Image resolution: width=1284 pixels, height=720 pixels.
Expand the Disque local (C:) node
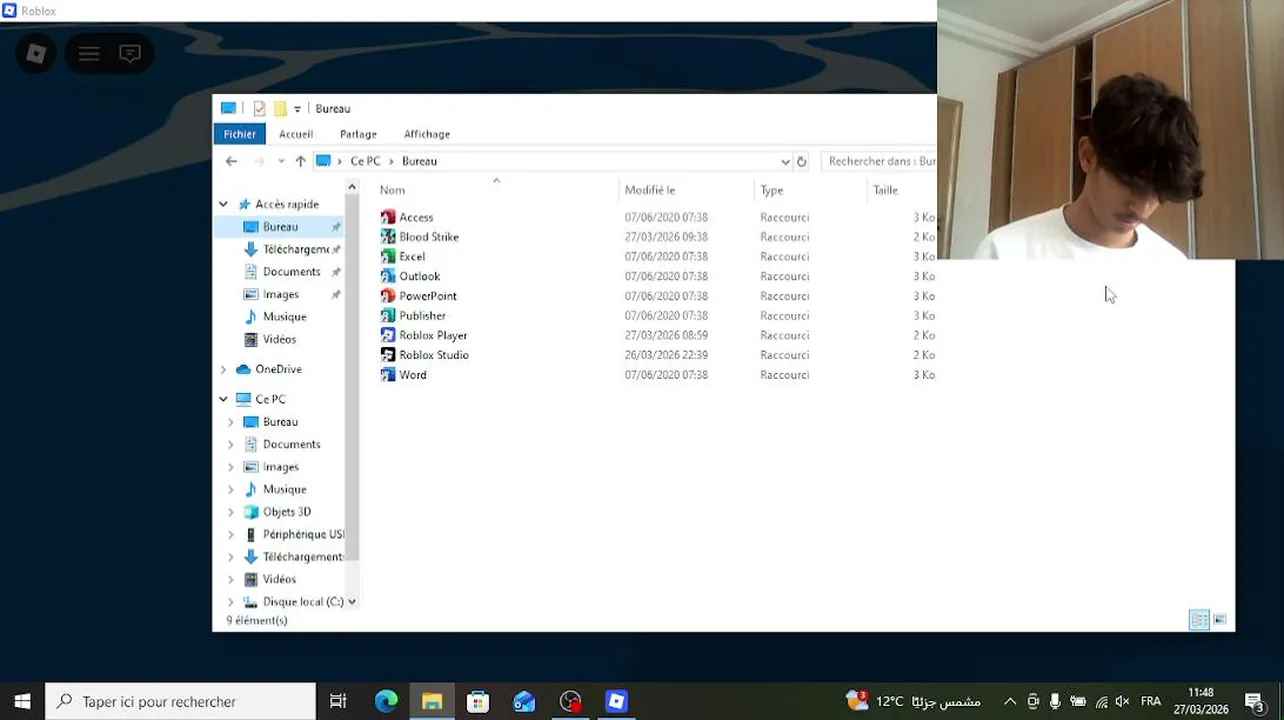pos(231,602)
